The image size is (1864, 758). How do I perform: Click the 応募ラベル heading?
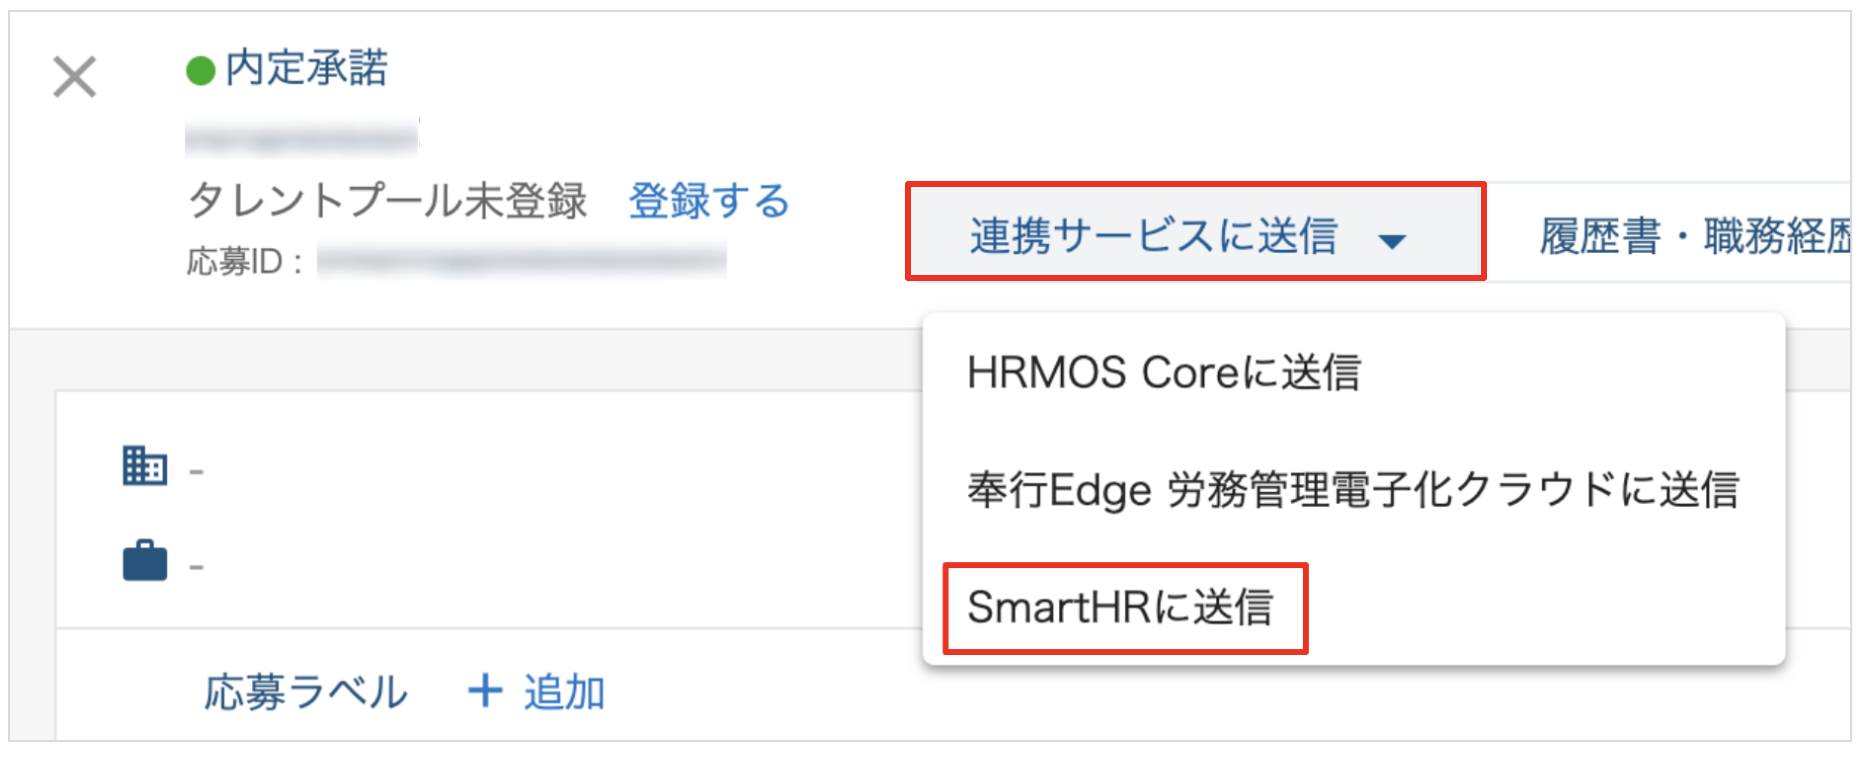[x=306, y=692]
